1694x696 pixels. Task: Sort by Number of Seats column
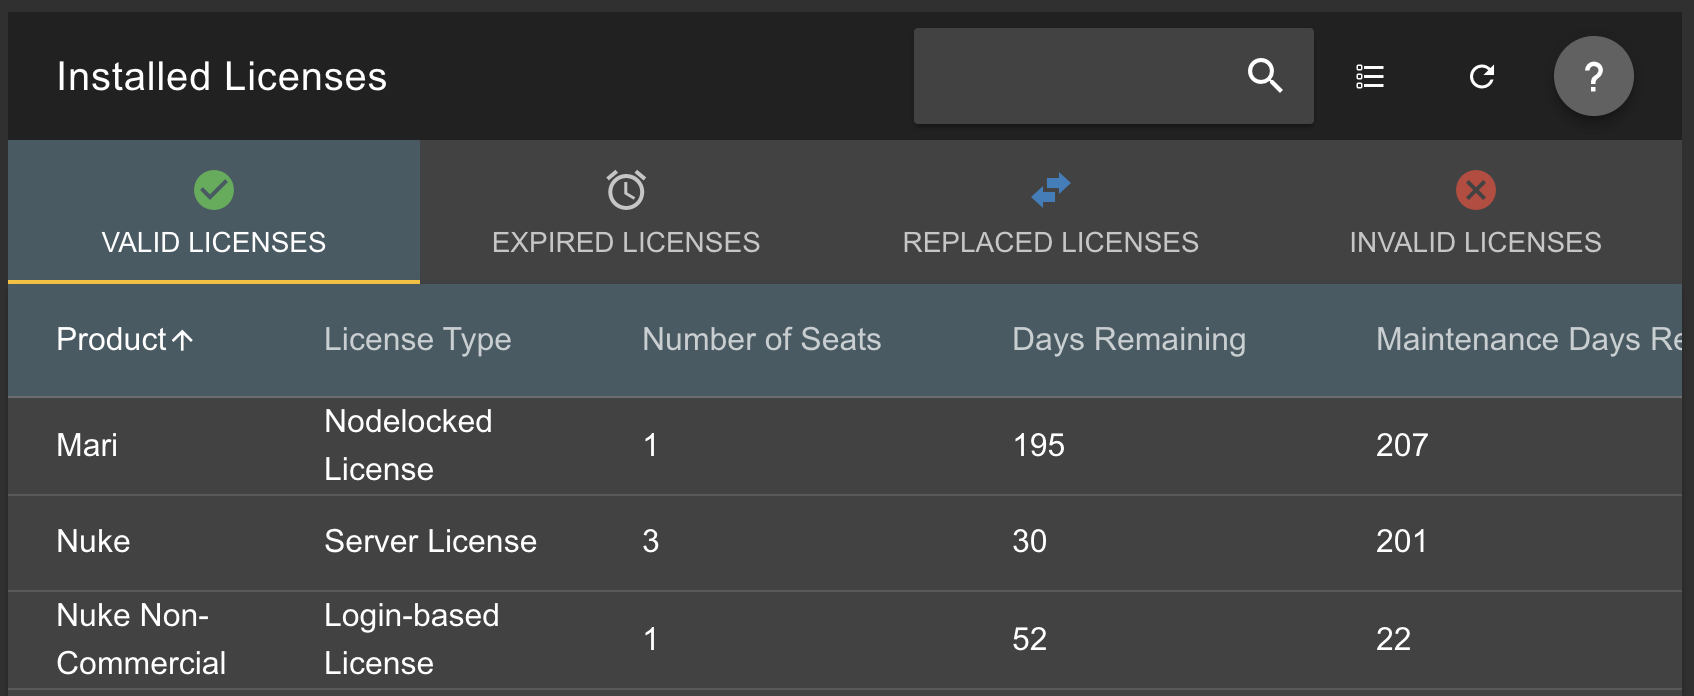coord(761,340)
